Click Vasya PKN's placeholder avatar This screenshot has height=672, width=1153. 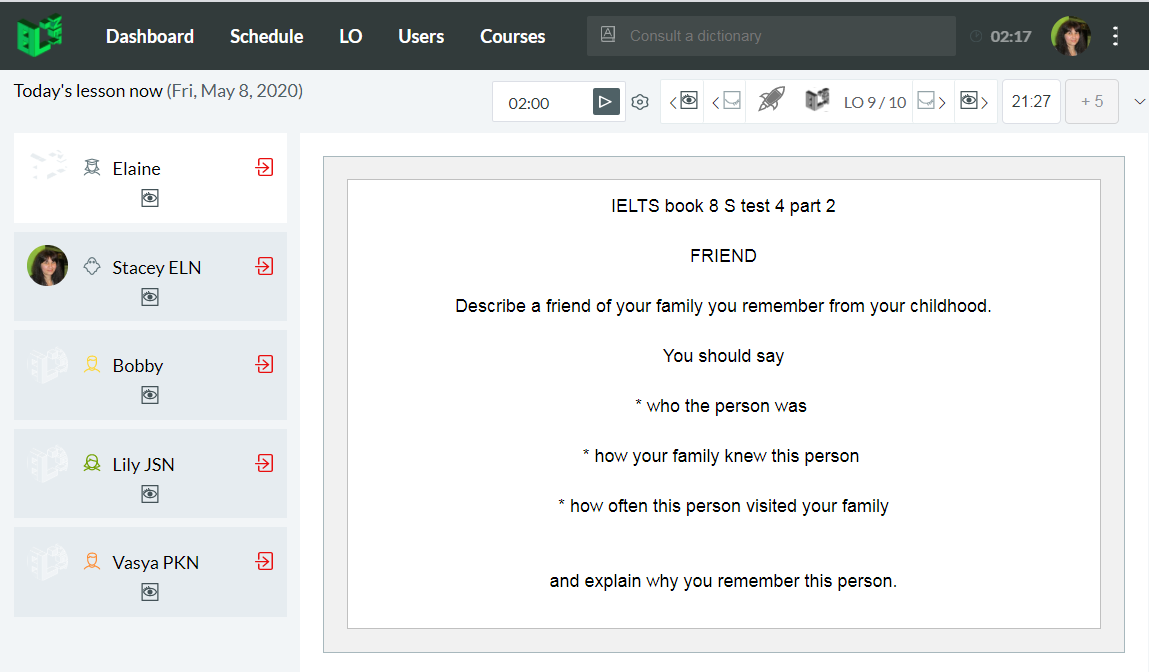(x=48, y=562)
